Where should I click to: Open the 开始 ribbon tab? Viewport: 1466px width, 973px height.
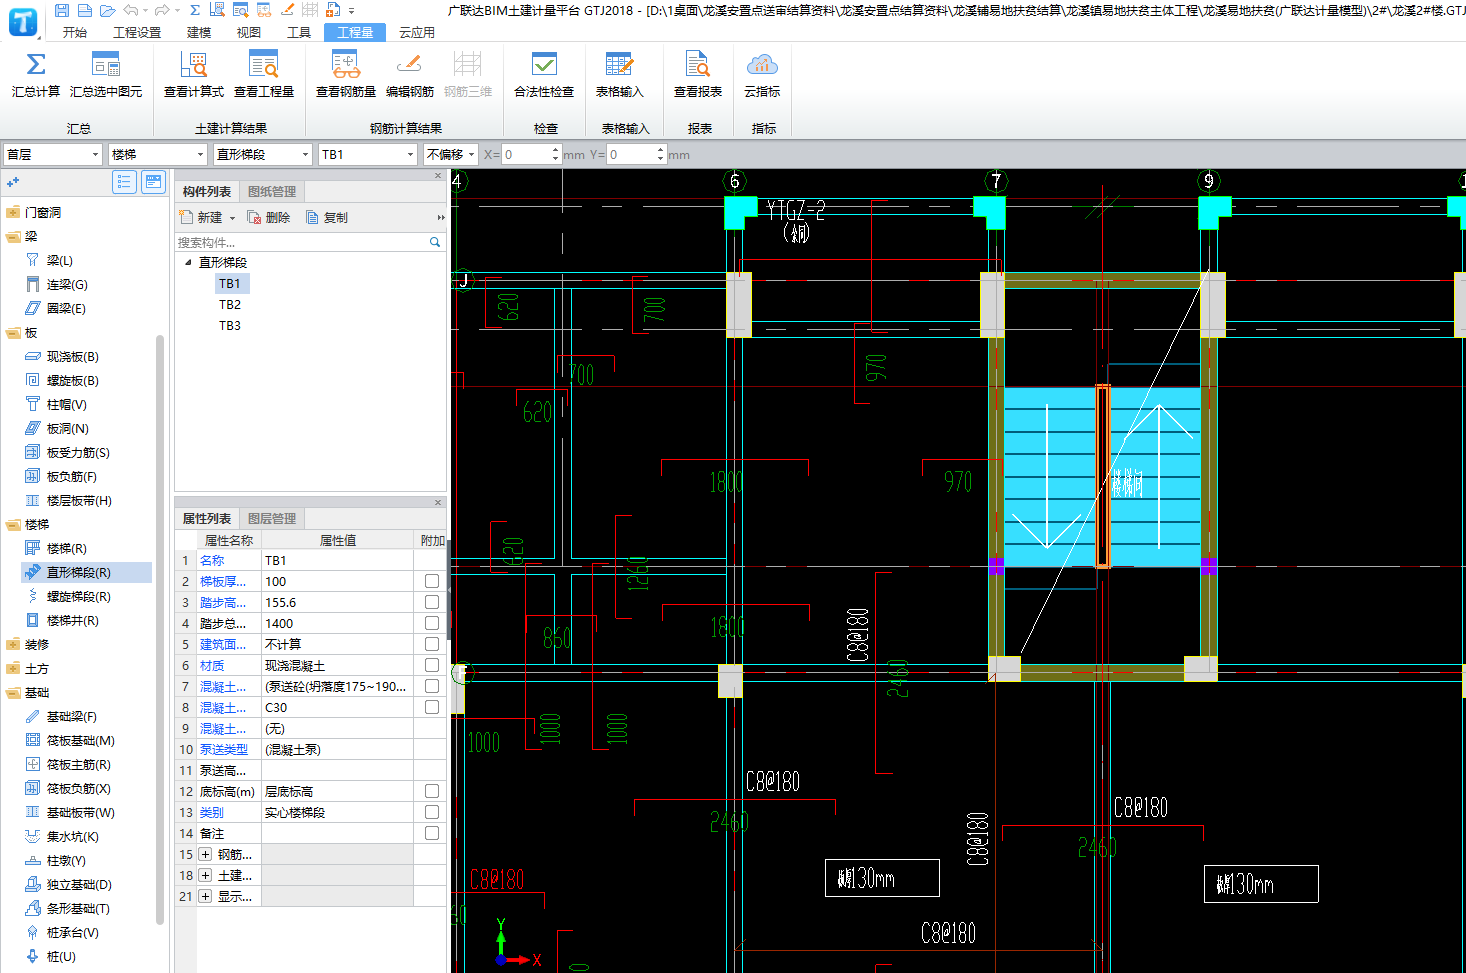[x=75, y=32]
